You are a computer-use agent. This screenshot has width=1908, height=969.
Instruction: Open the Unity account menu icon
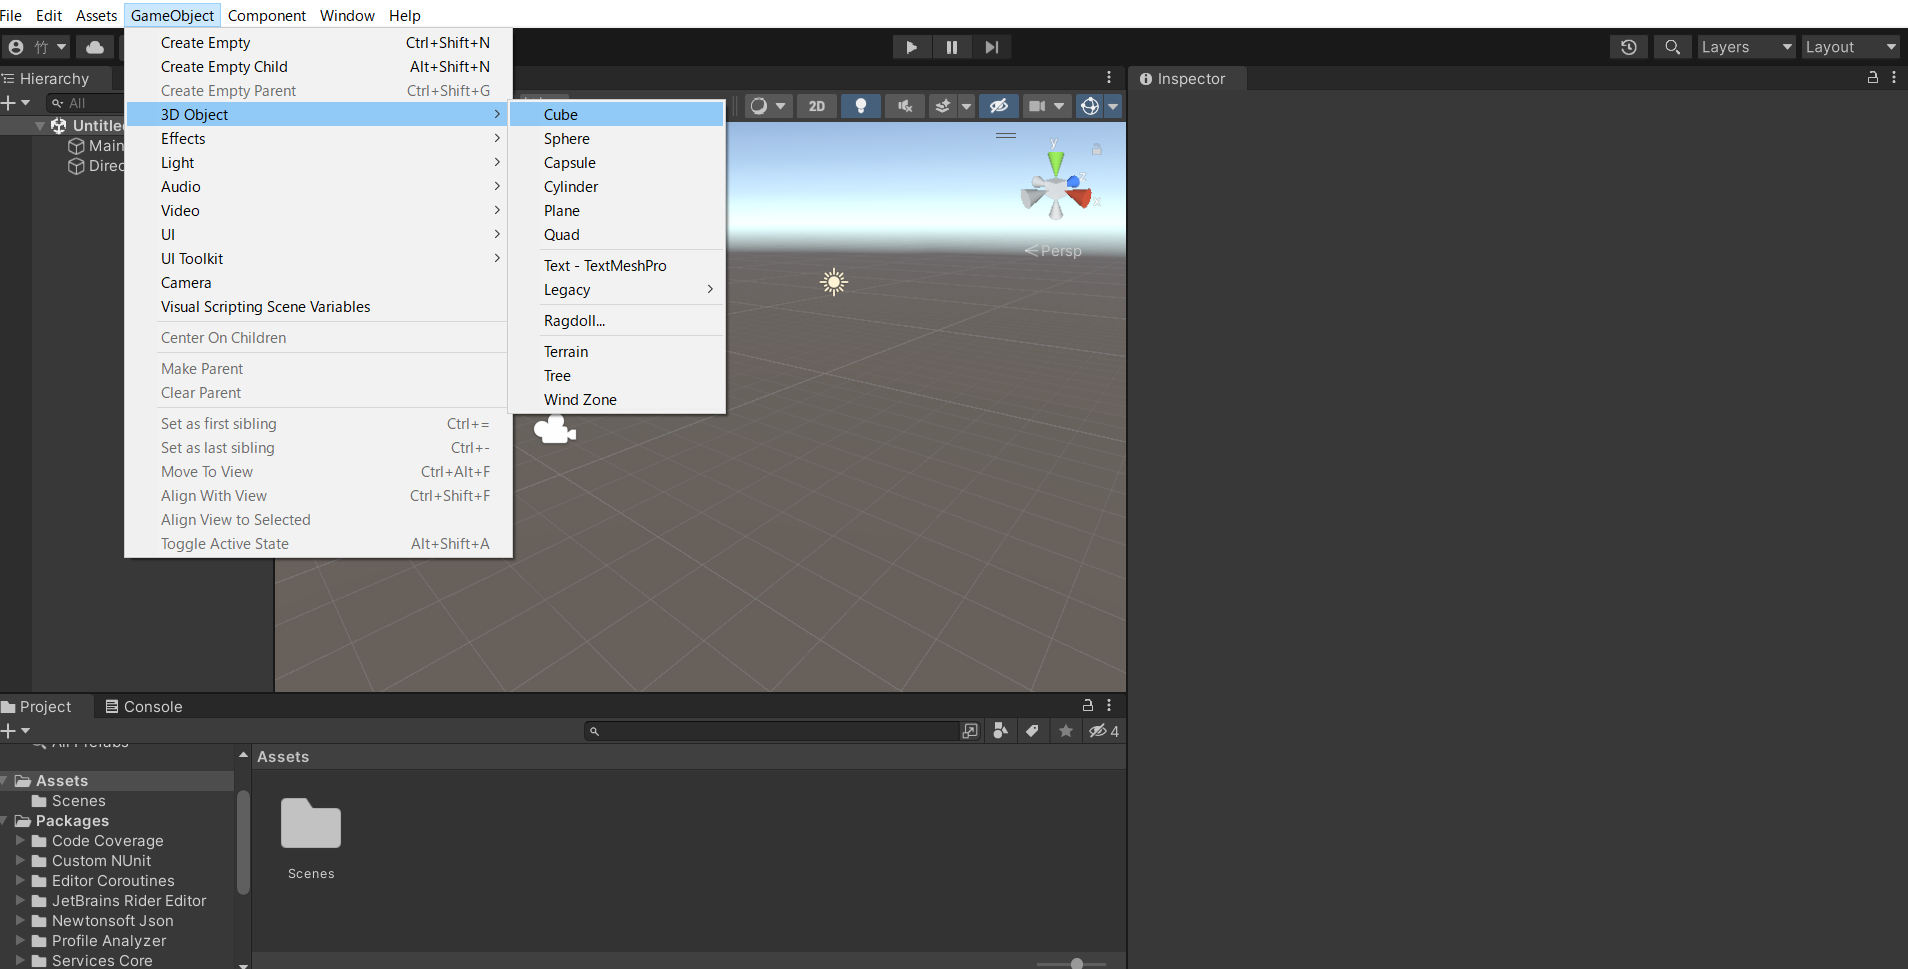coord(16,47)
